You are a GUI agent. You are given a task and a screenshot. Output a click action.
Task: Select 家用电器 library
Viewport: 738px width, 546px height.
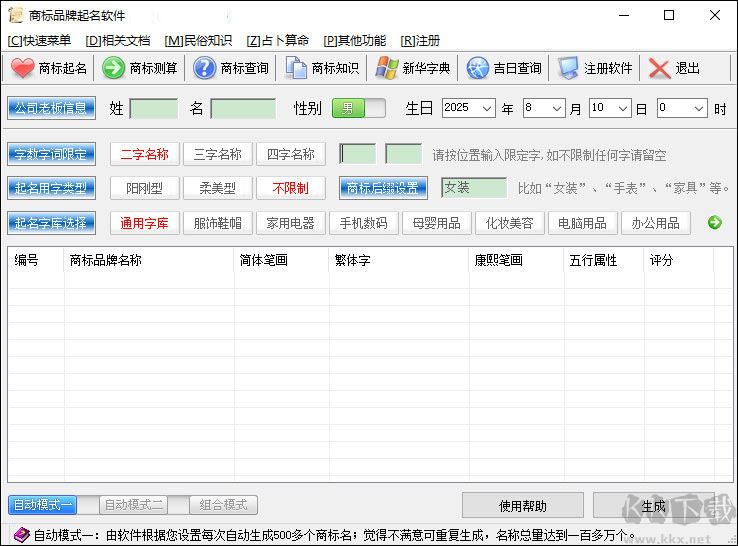290,223
